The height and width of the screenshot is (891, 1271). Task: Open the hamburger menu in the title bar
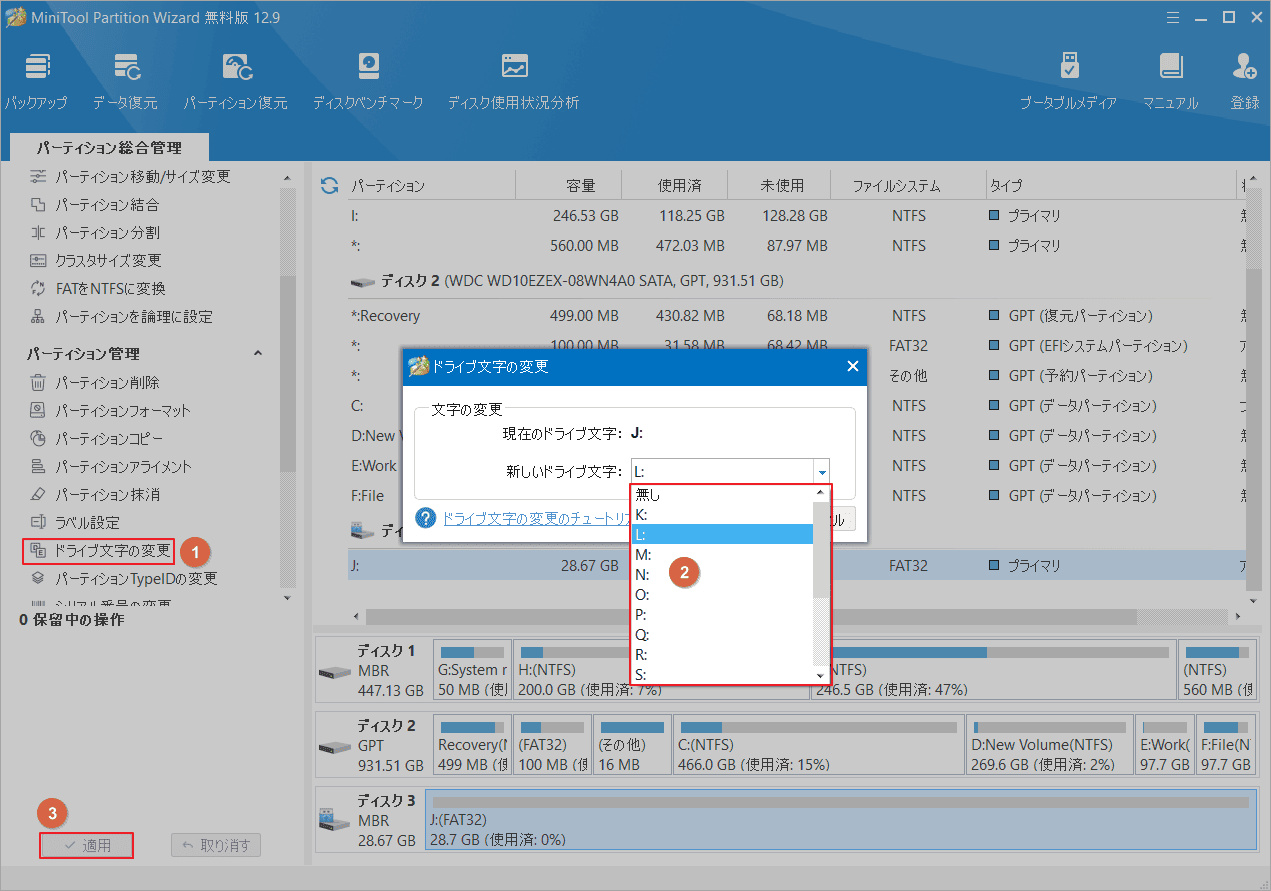[x=1174, y=16]
